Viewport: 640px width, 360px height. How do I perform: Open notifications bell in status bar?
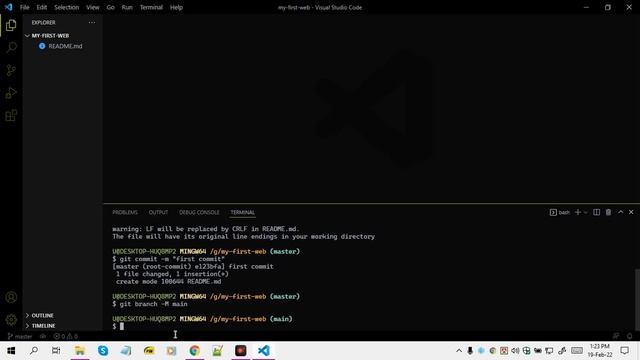click(629, 336)
